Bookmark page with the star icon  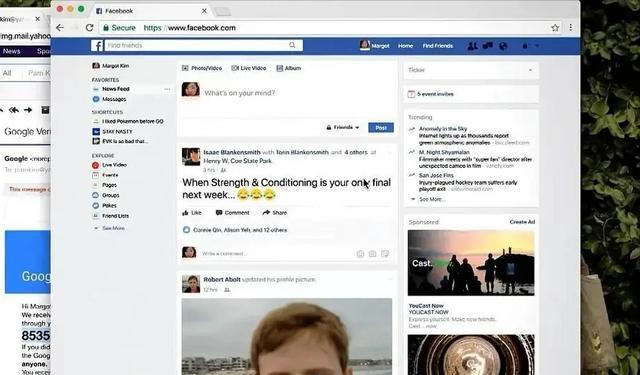(x=555, y=28)
